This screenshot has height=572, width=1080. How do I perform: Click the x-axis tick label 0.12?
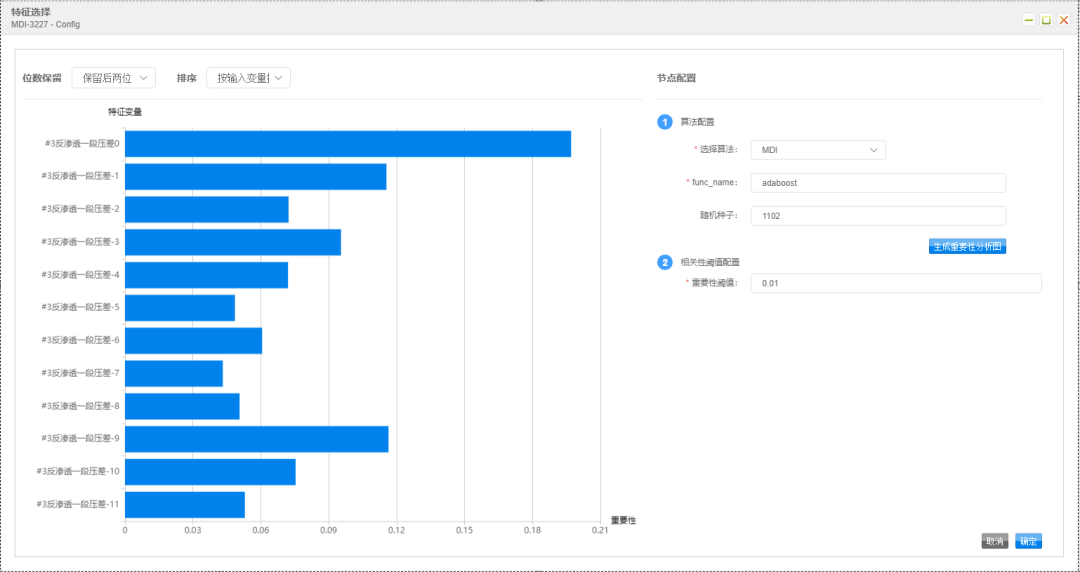point(396,531)
